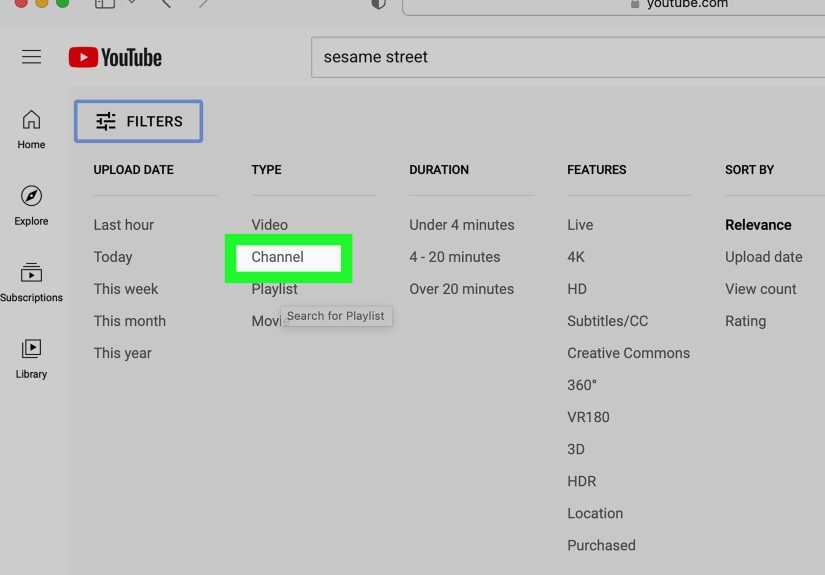
Task: Click the FEATURES column heading
Action: point(597,170)
